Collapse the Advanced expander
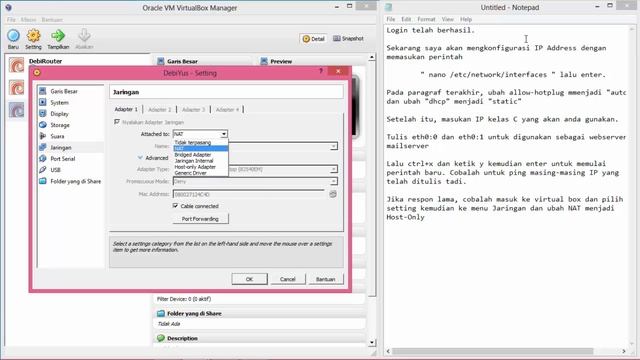 tap(140, 158)
